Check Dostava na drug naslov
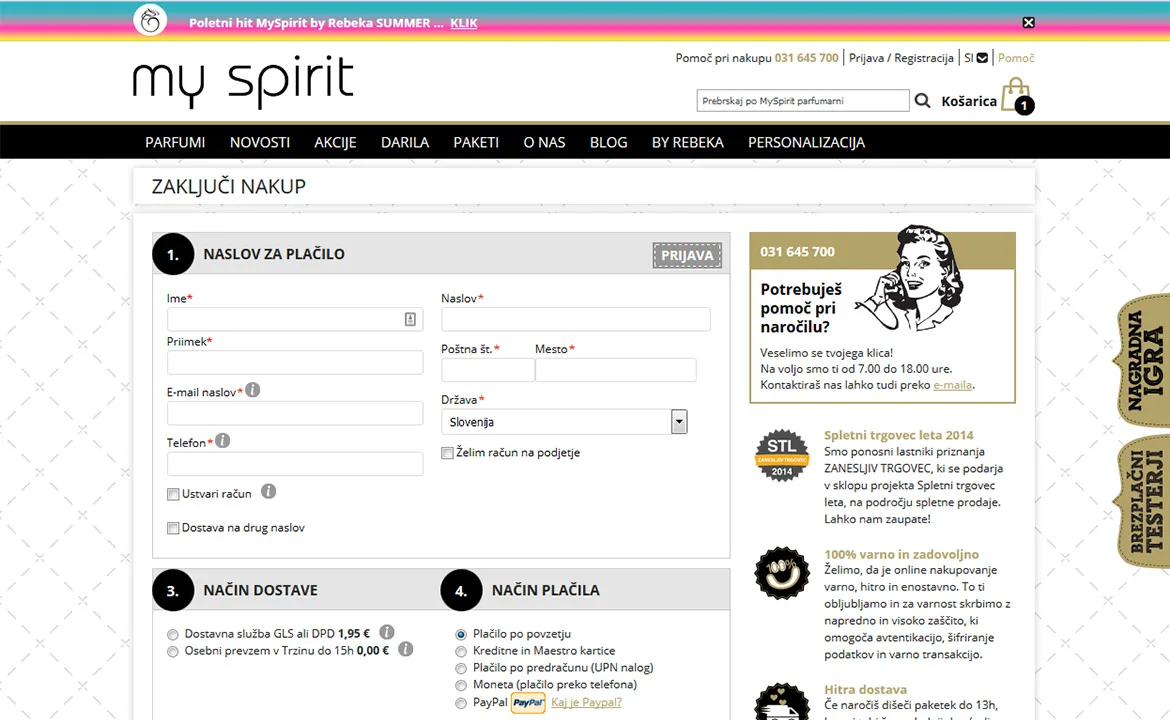This screenshot has width=1170, height=720. click(173, 528)
